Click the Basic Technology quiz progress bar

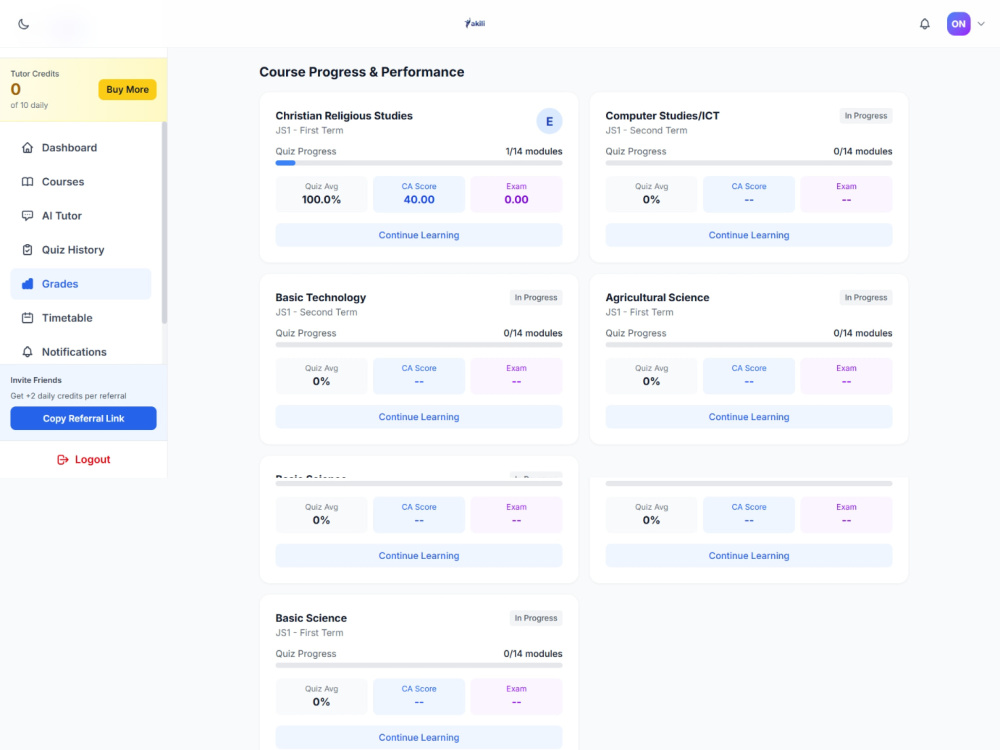pos(418,345)
